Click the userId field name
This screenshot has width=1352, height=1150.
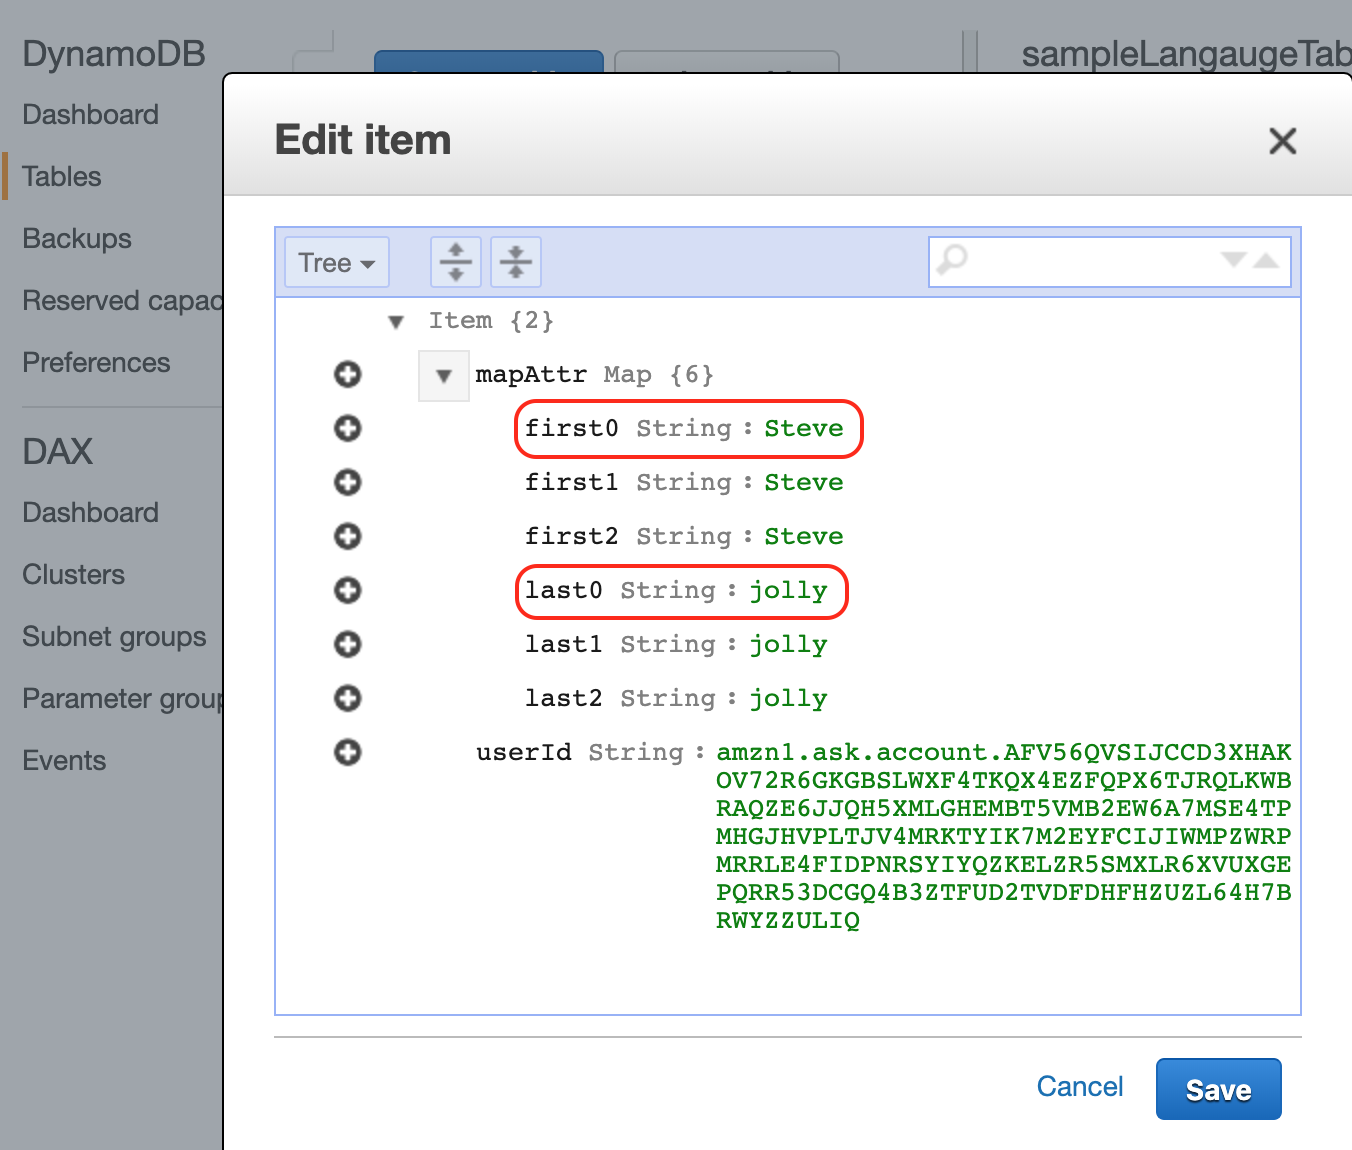[x=524, y=753]
